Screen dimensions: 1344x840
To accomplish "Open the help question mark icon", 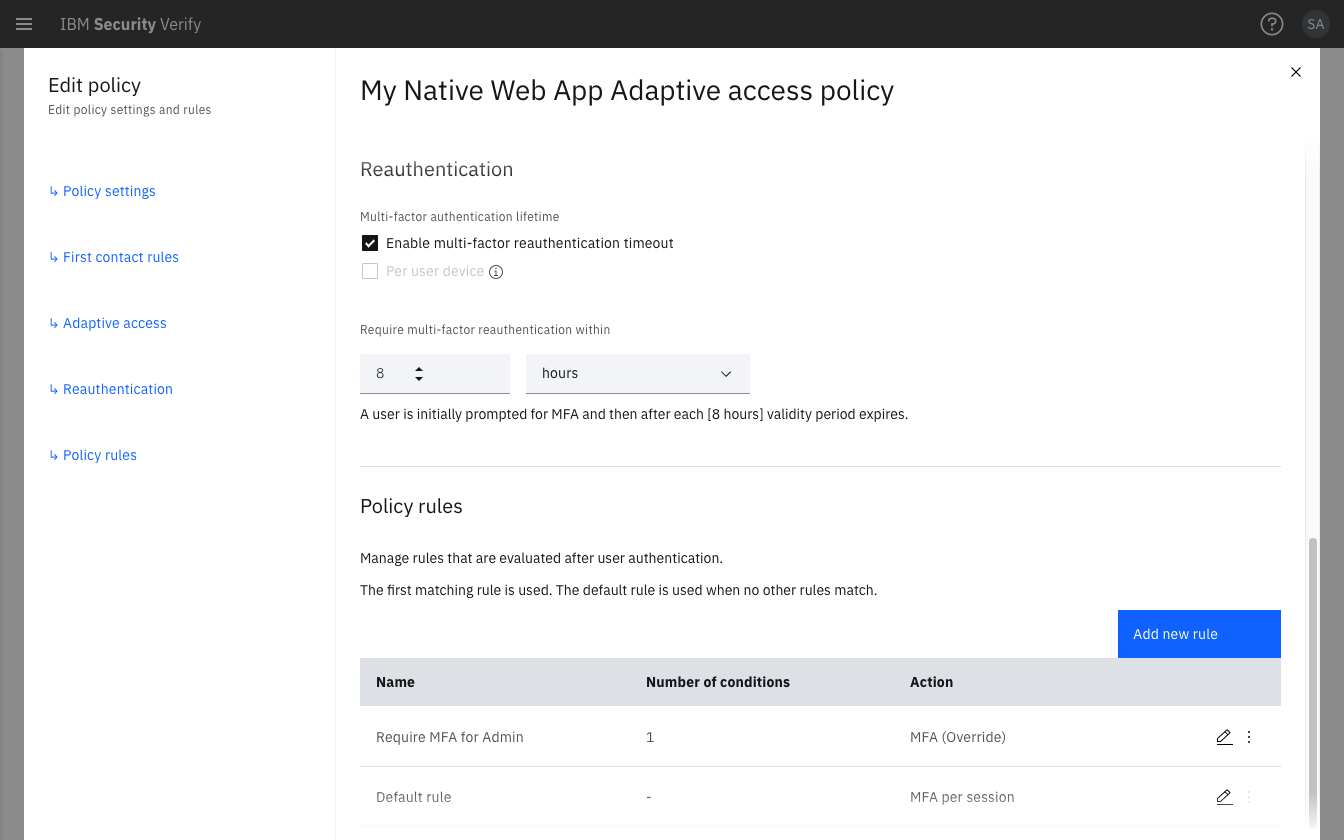I will coord(1271,24).
